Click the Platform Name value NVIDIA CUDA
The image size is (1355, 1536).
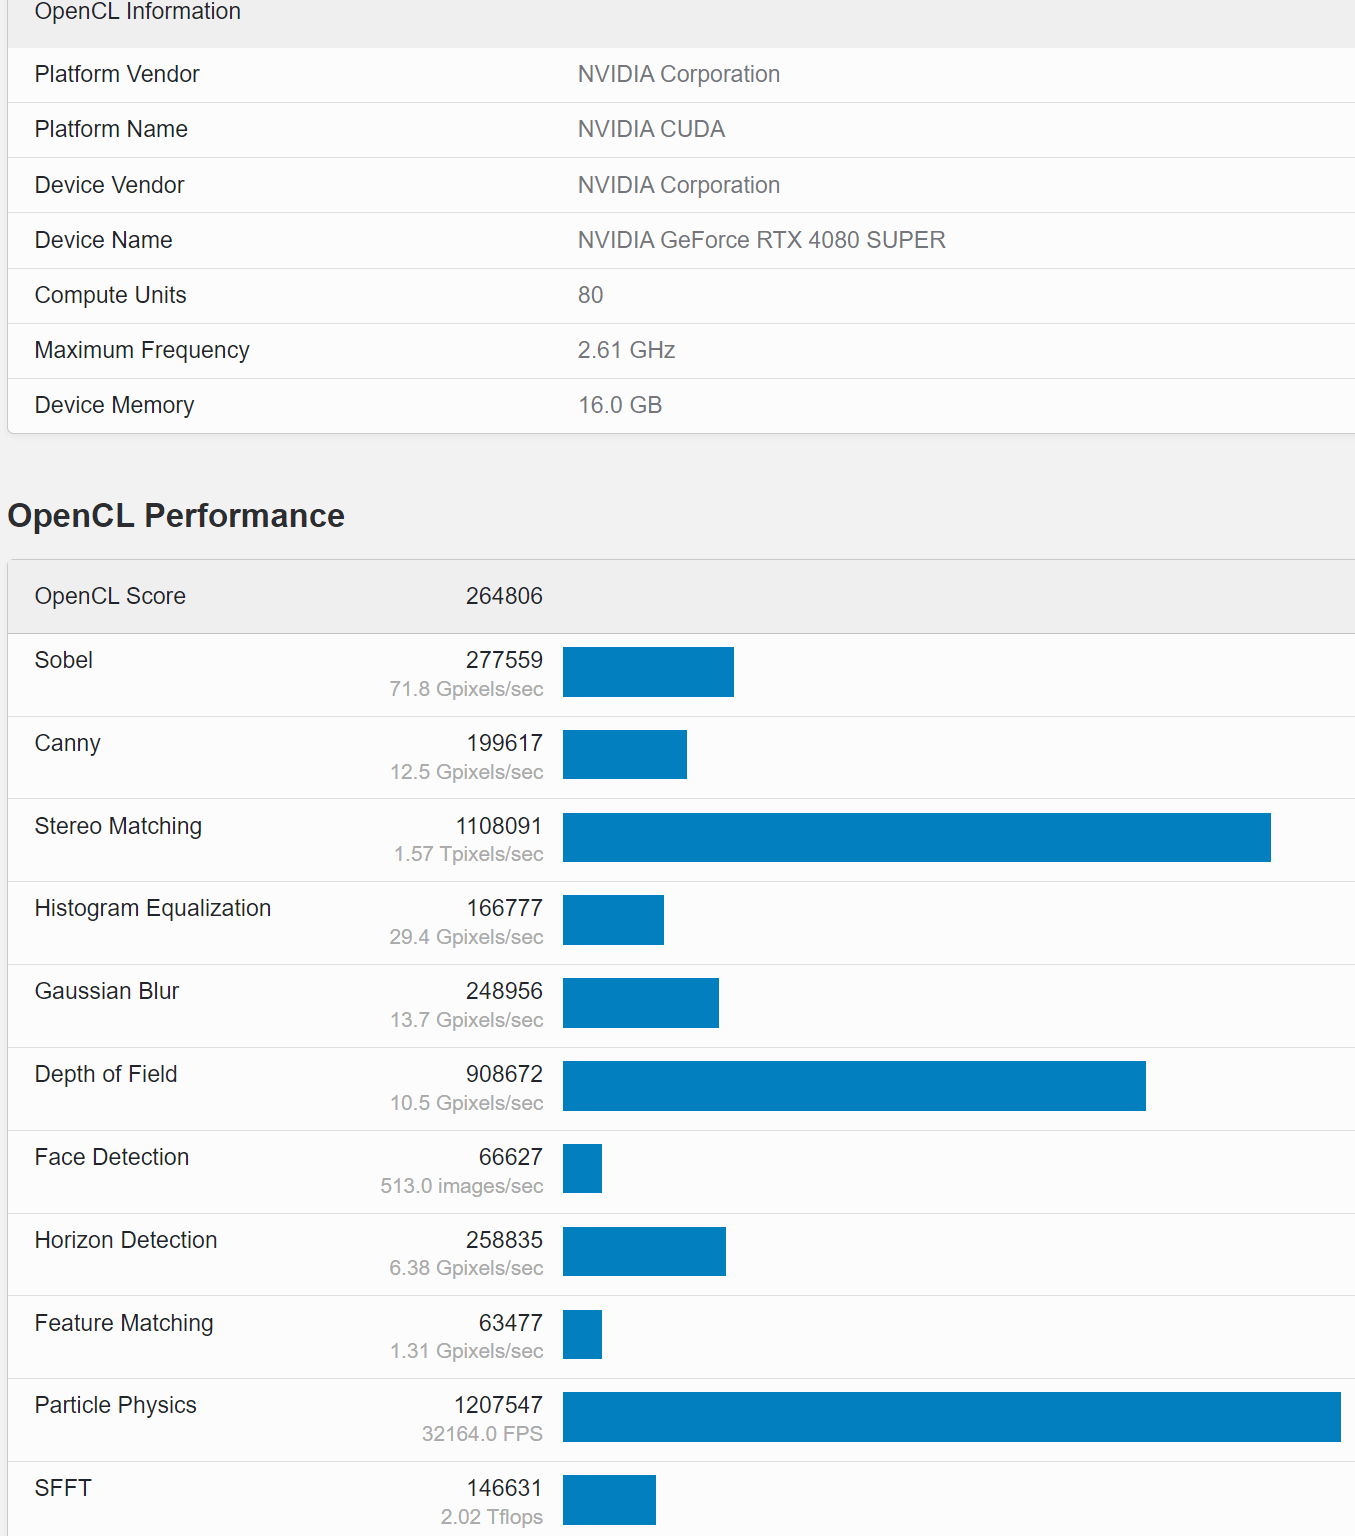tap(651, 129)
